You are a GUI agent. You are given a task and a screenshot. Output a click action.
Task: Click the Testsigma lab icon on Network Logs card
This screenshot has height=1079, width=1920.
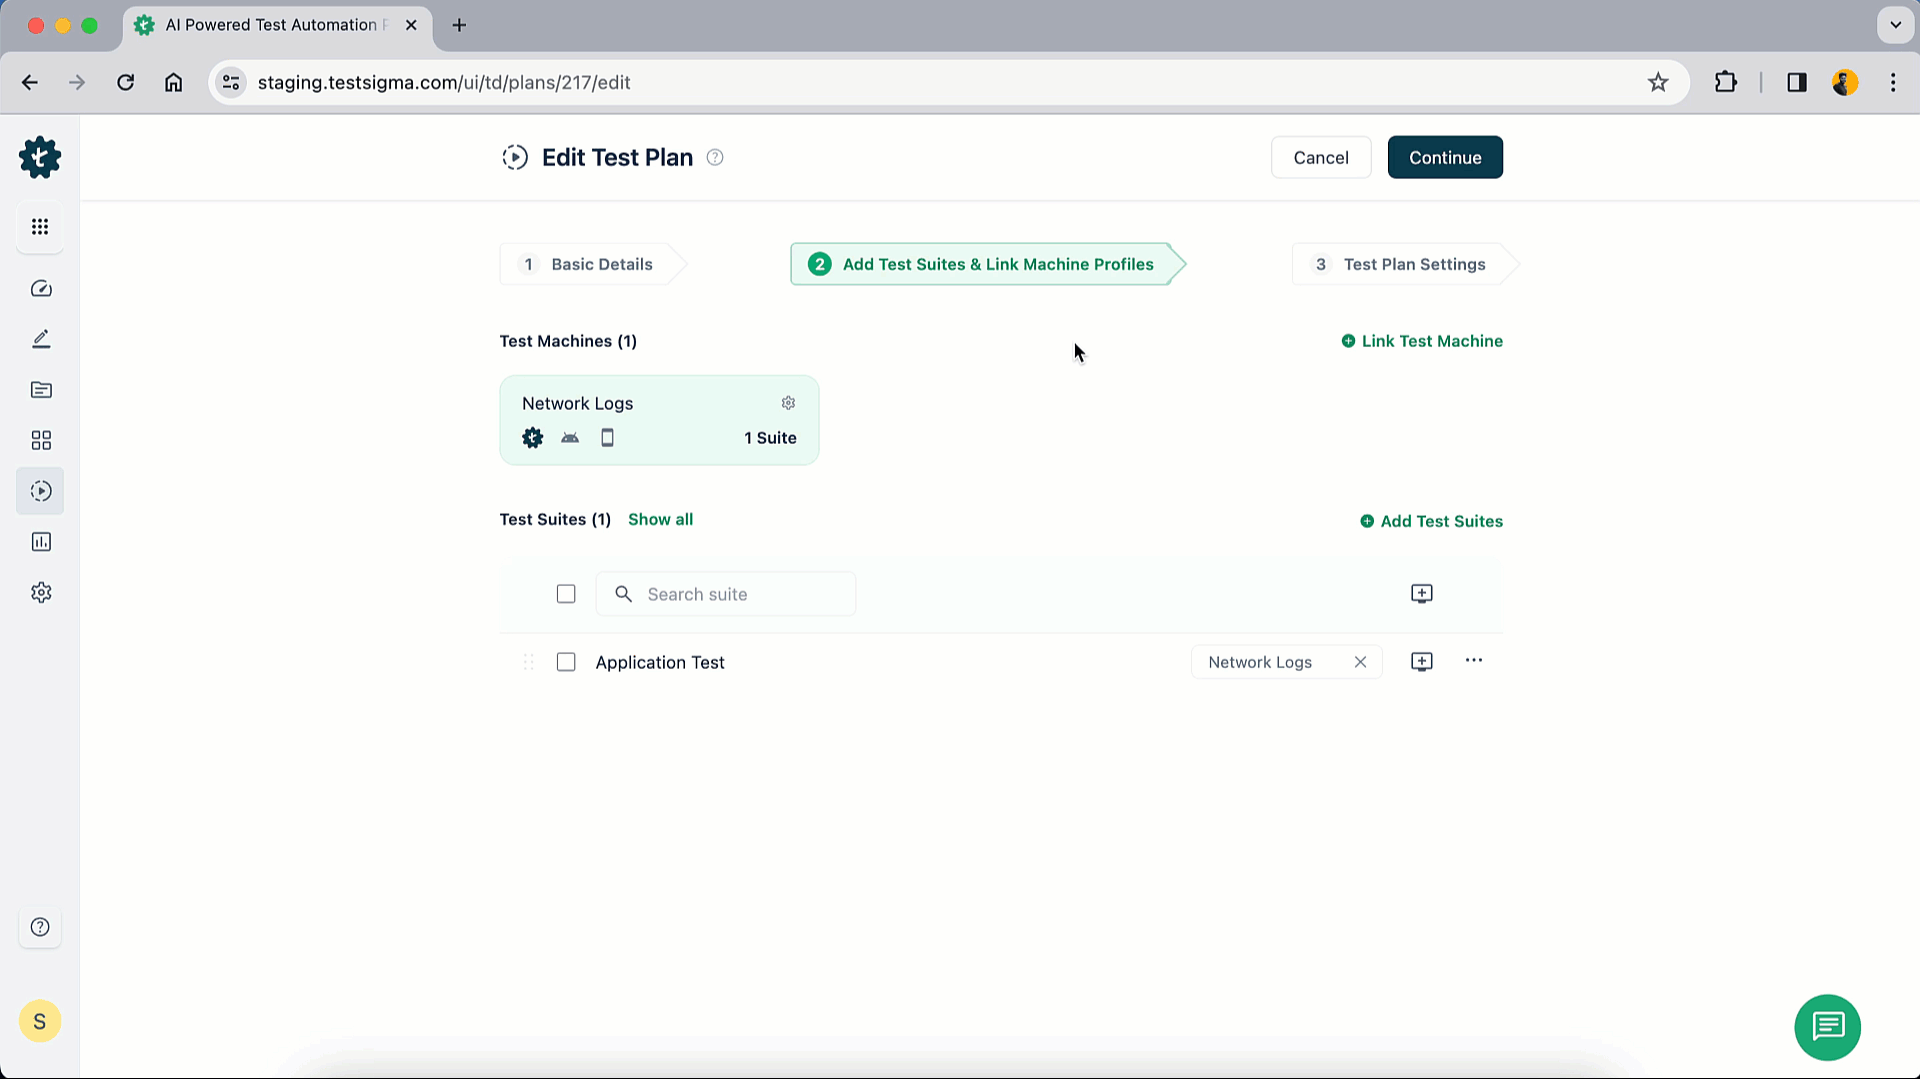click(533, 438)
